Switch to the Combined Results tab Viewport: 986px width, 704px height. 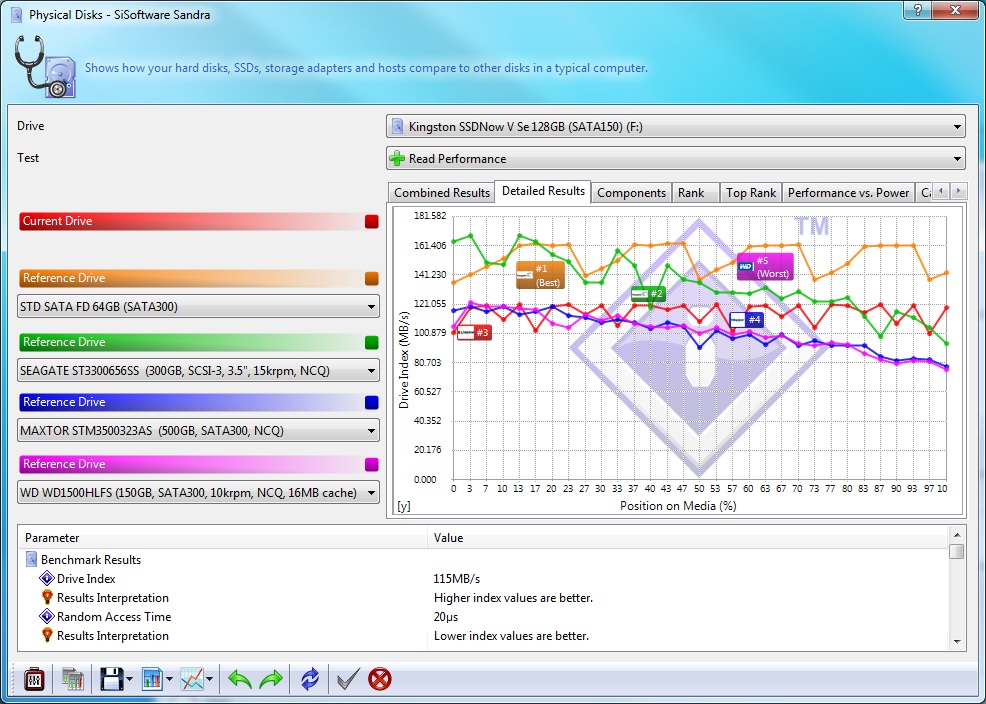(x=441, y=192)
